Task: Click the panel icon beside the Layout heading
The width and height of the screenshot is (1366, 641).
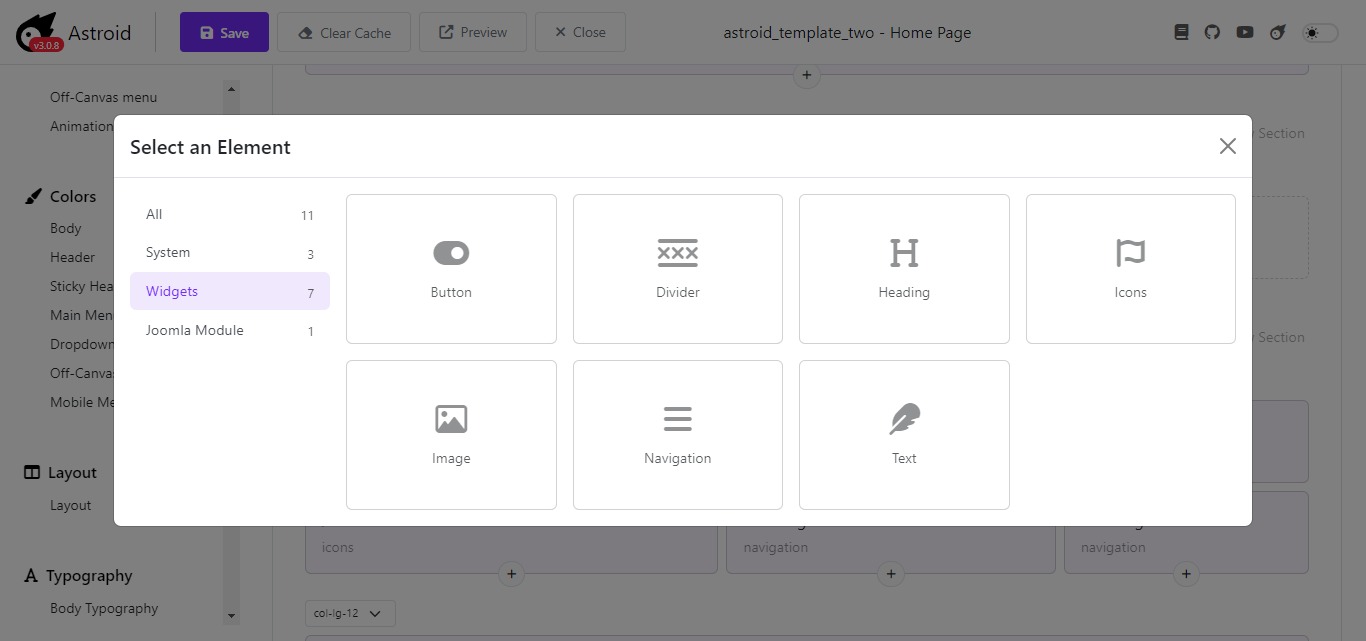Action: click(x=32, y=472)
